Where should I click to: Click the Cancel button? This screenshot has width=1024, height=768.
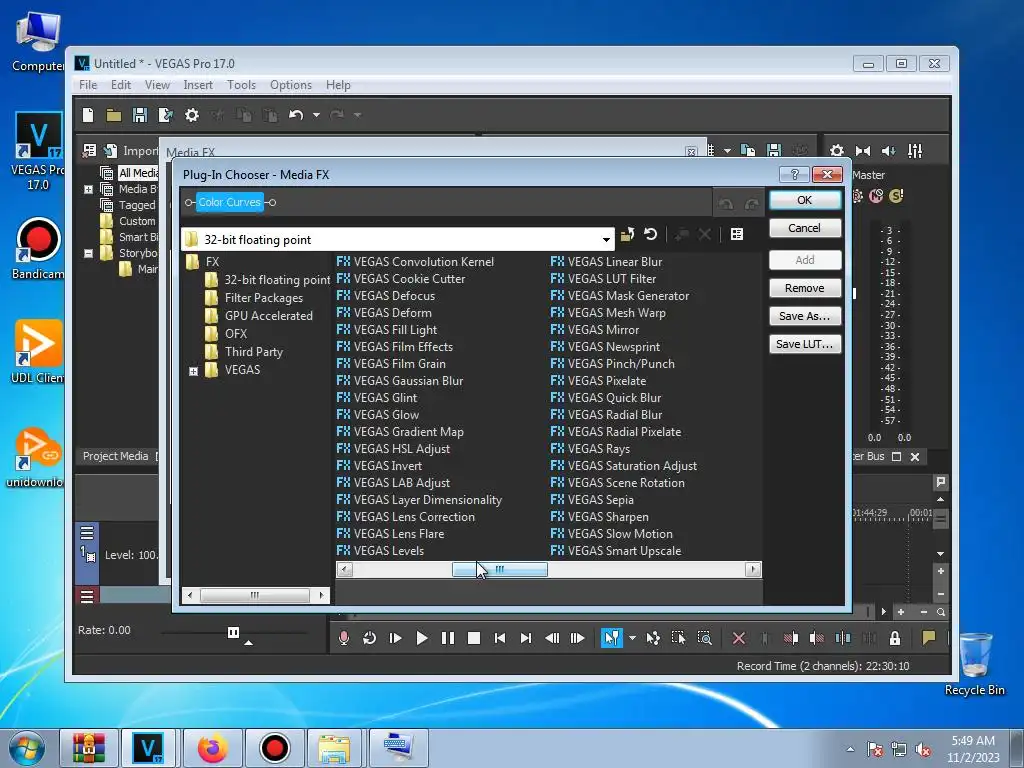(x=805, y=228)
